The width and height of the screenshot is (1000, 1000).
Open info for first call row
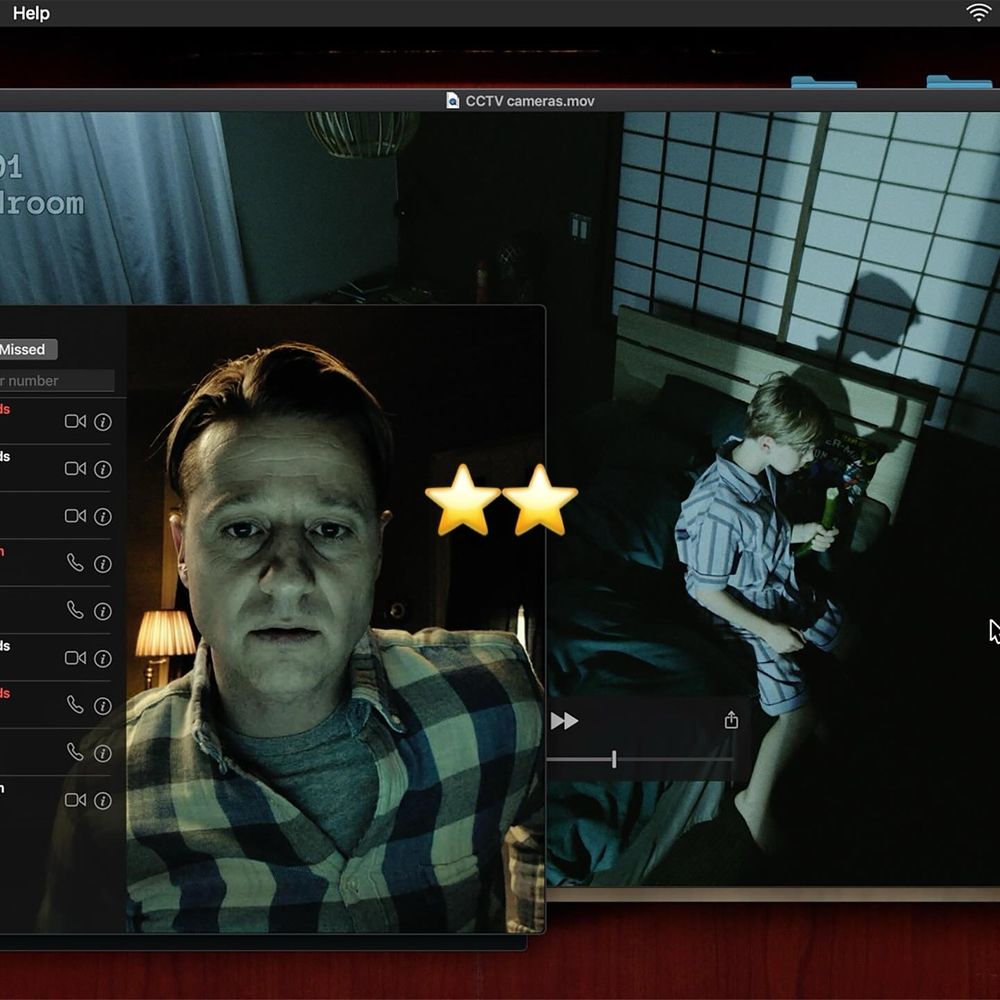tap(103, 422)
